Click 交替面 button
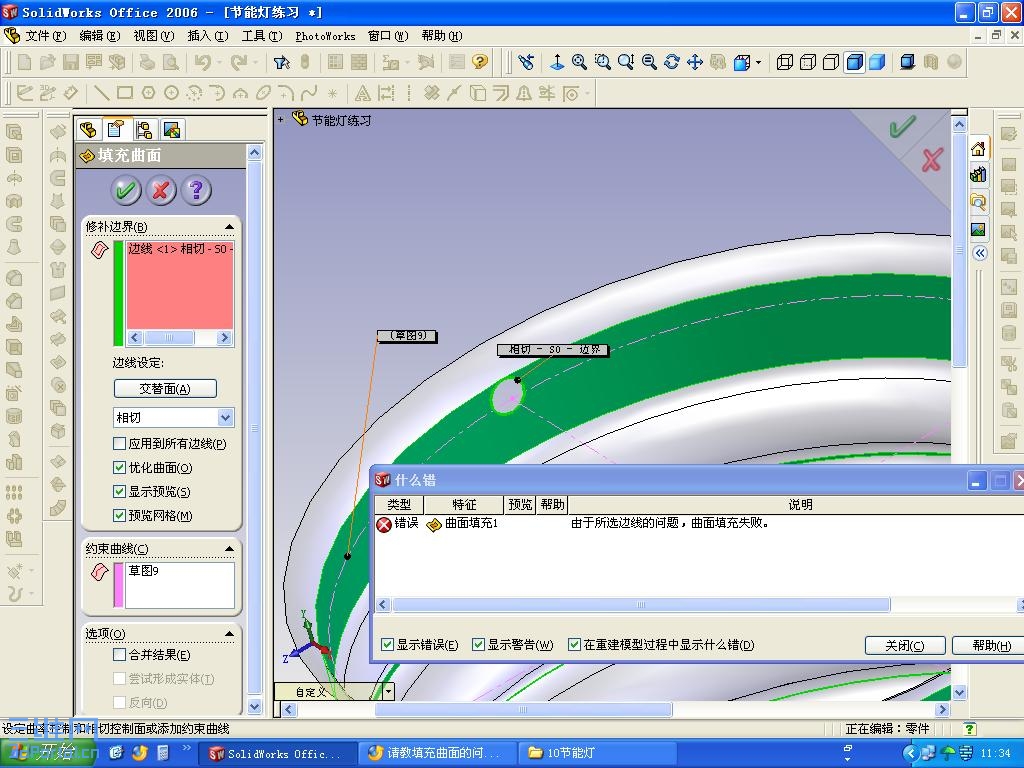This screenshot has width=1024, height=768. tap(165, 389)
